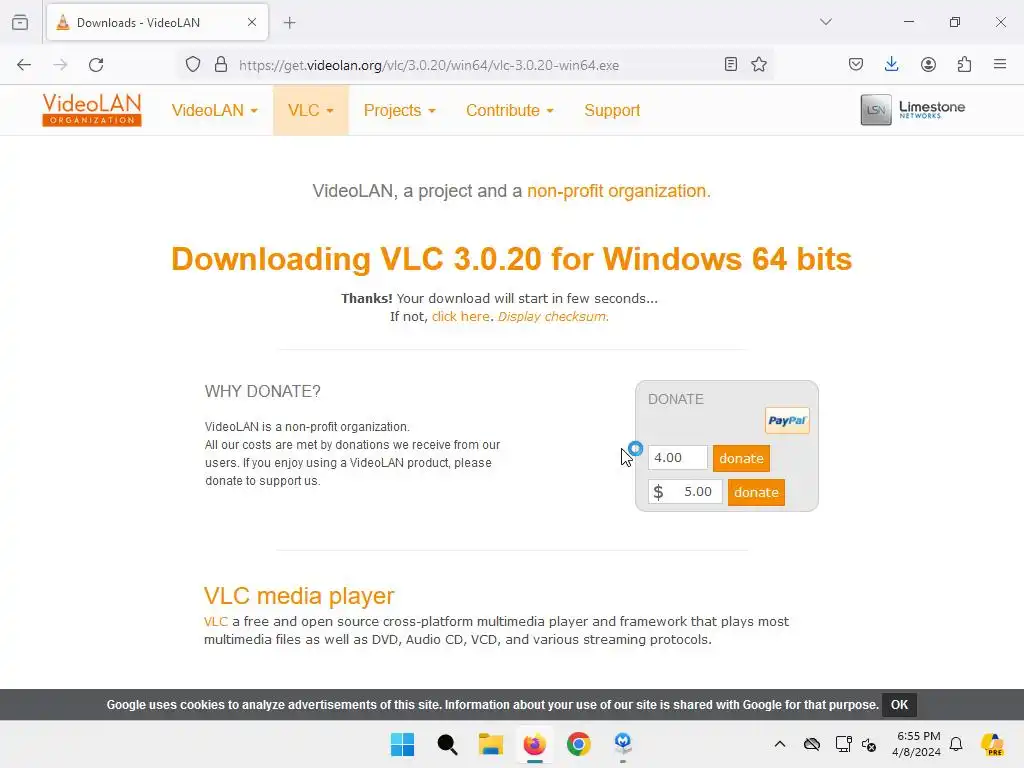Expand the Projects navigation dropdown

[x=400, y=110]
